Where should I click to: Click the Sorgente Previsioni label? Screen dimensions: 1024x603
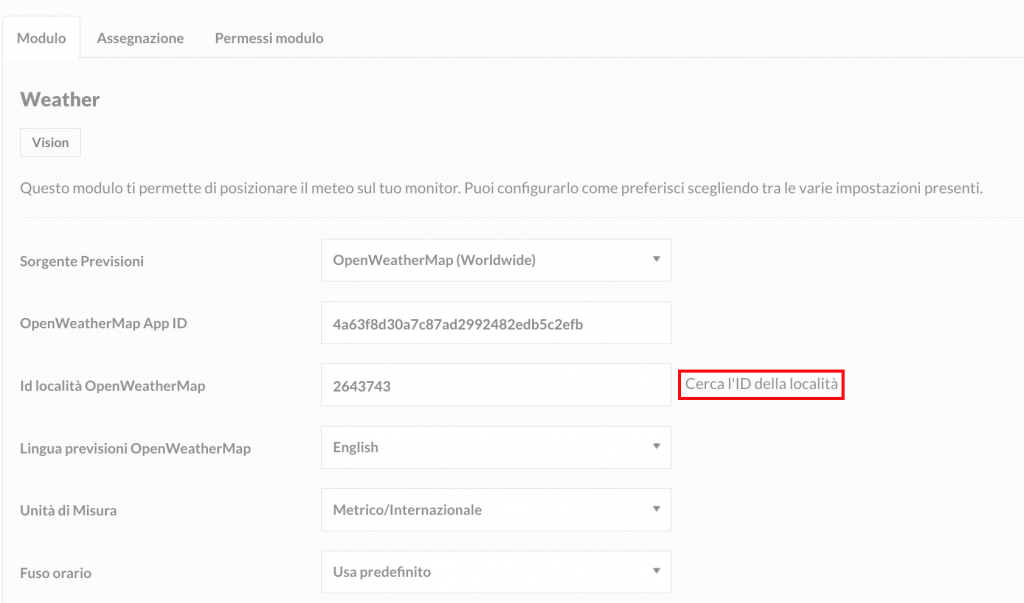tap(82, 261)
